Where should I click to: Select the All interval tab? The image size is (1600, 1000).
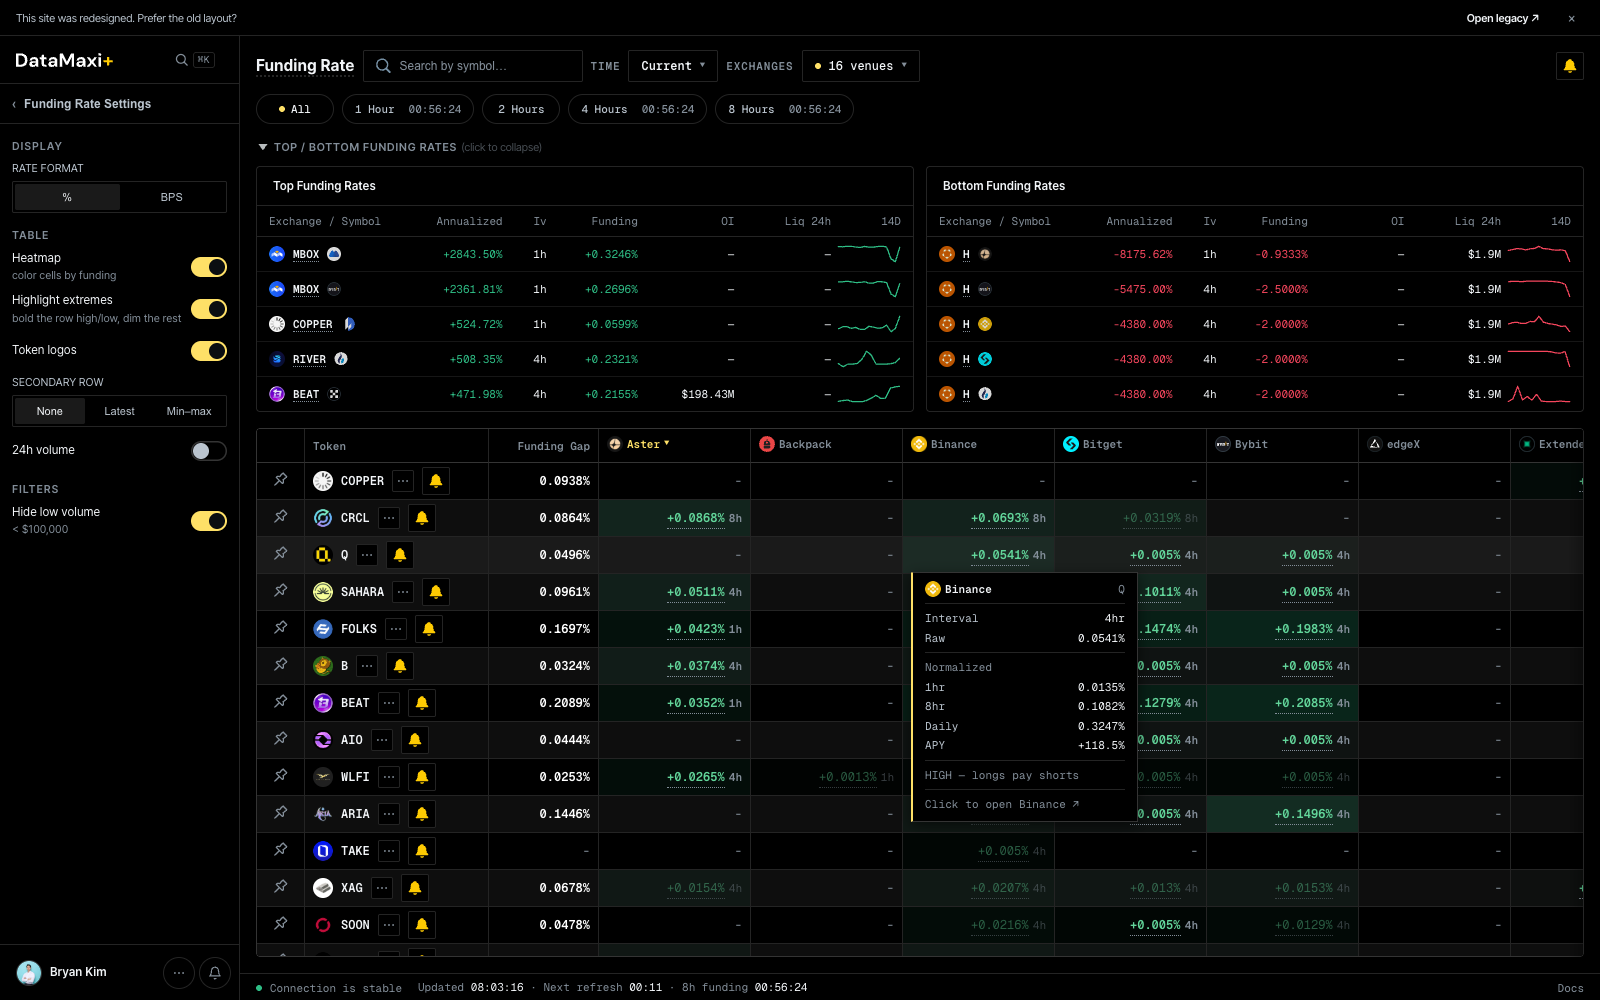294,109
